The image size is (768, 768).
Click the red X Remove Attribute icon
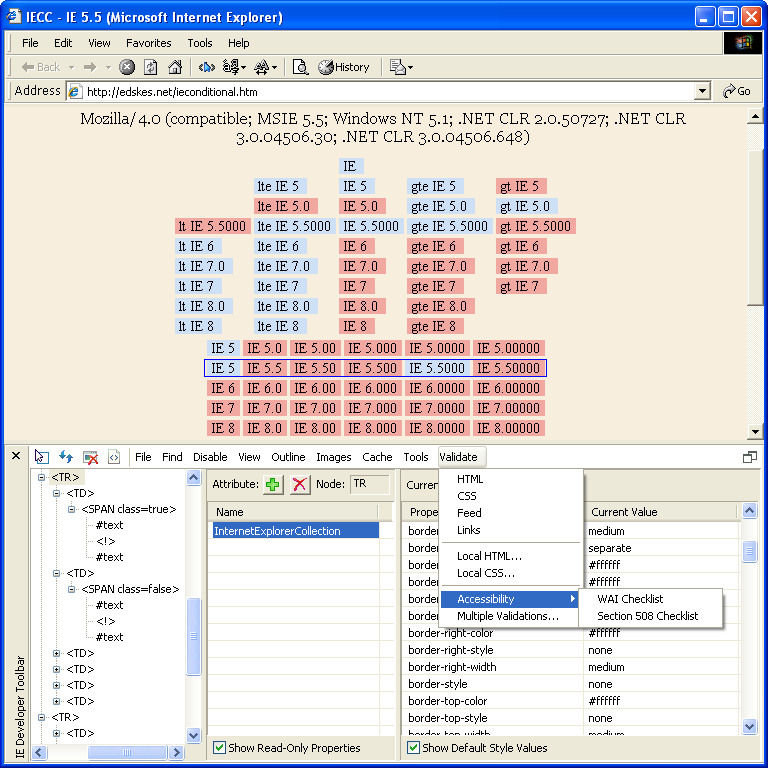(x=300, y=484)
